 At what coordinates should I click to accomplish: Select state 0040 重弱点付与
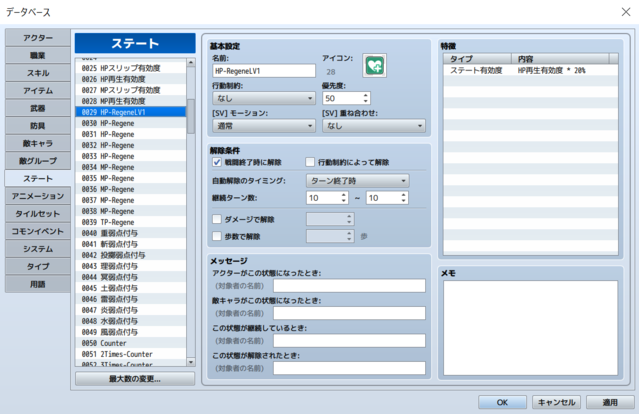(131, 233)
